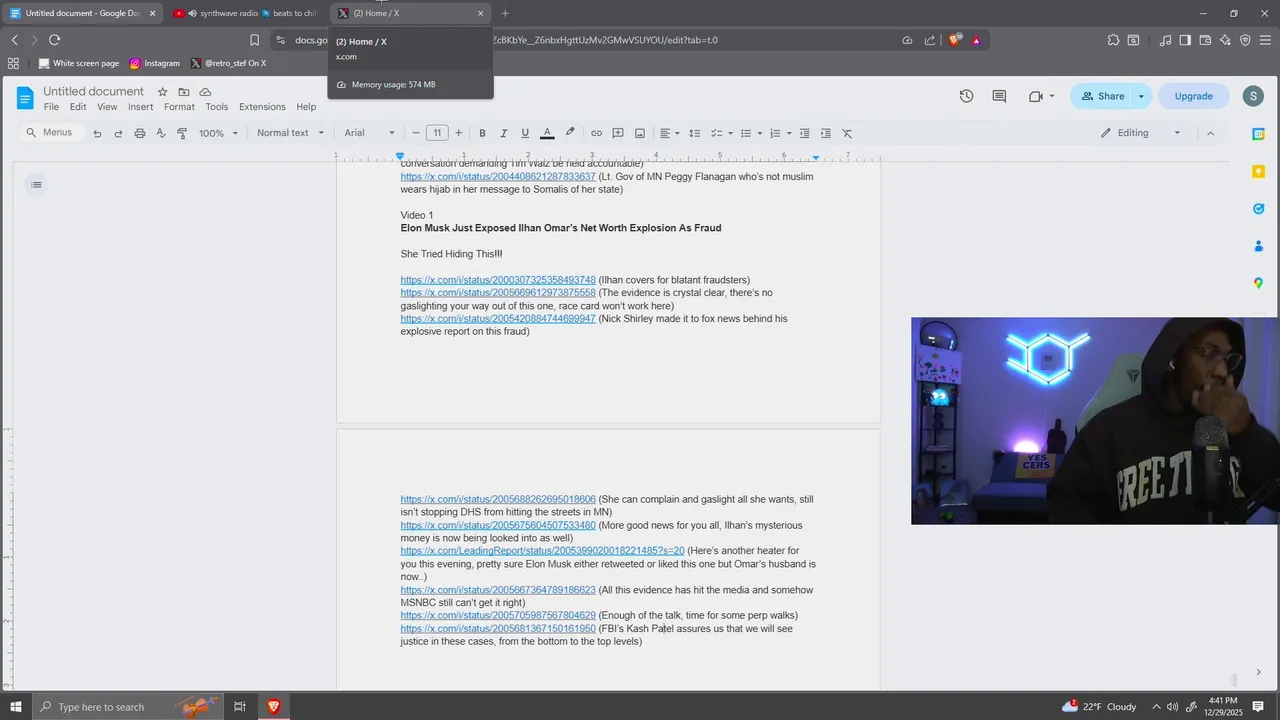This screenshot has width=1280, height=720.
Task: Expand the Share options arrow
Action: 1141,96
